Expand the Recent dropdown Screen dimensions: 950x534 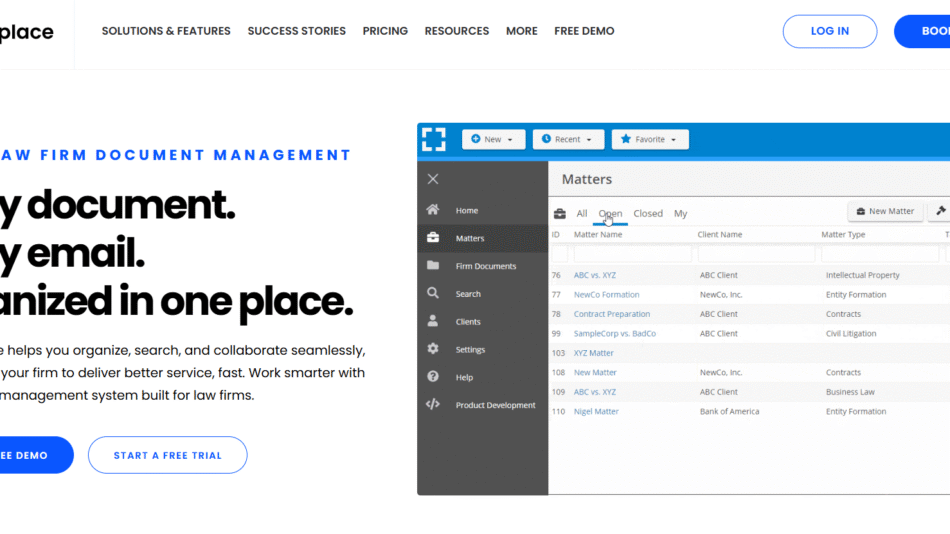pyautogui.click(x=568, y=140)
